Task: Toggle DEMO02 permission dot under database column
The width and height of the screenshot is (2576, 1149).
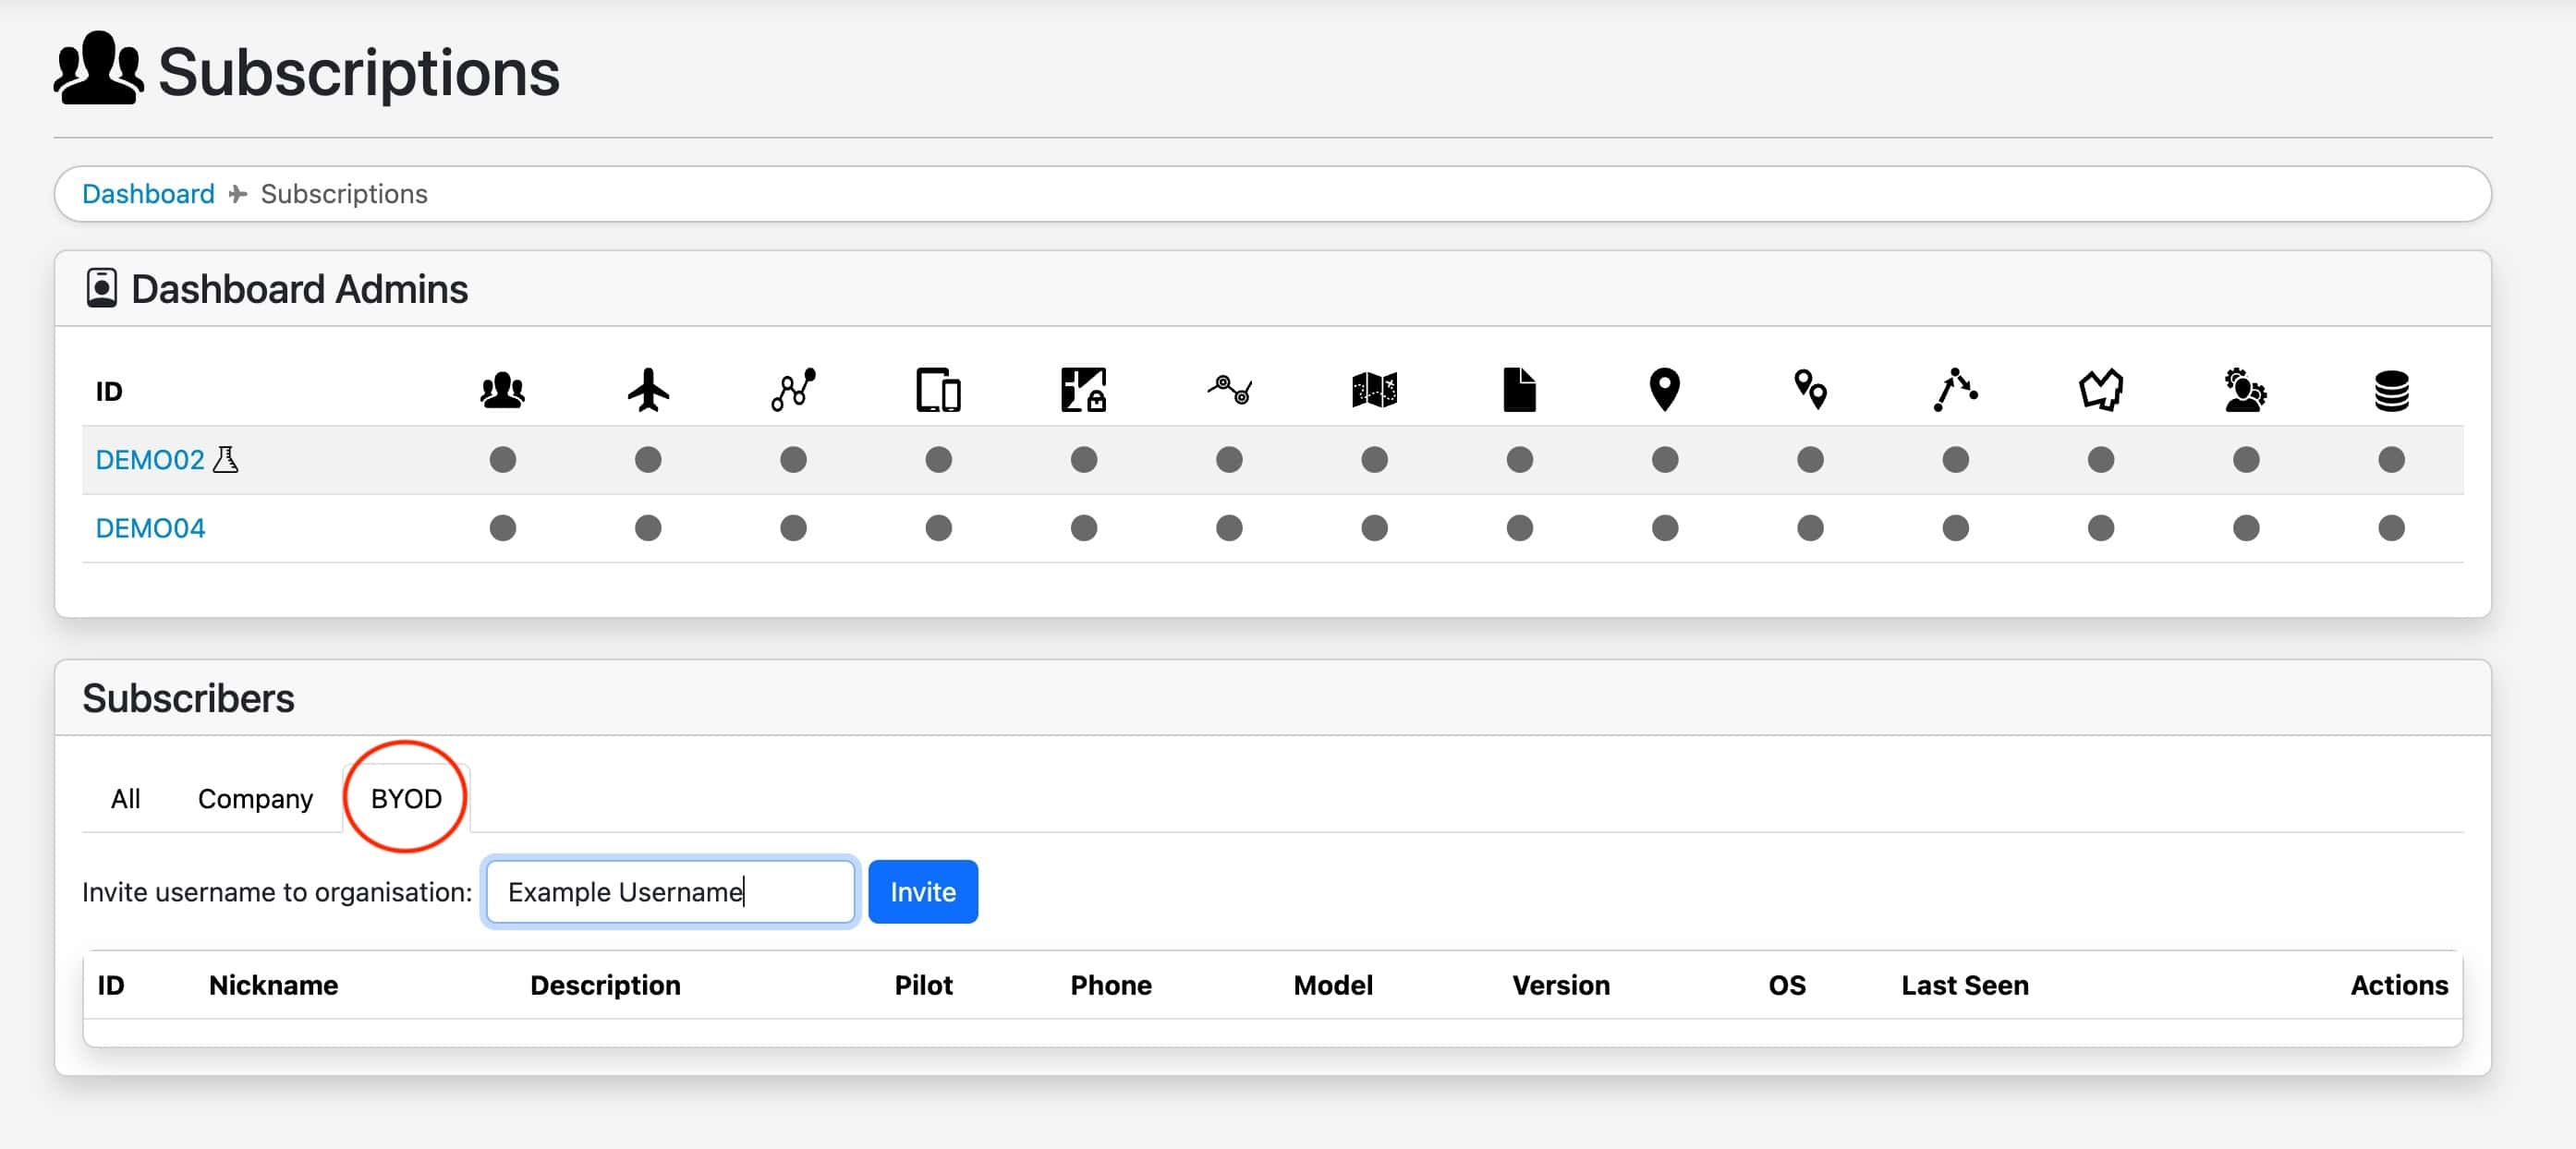Action: pos(2391,459)
